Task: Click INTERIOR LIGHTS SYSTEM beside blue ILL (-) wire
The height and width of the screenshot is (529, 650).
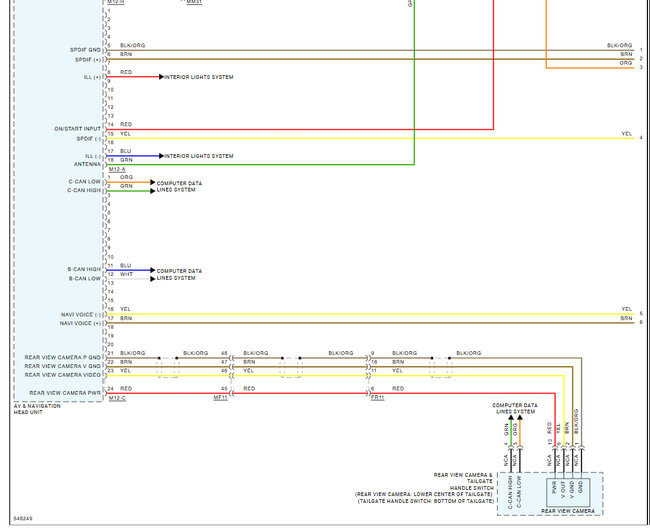Action: (x=199, y=156)
